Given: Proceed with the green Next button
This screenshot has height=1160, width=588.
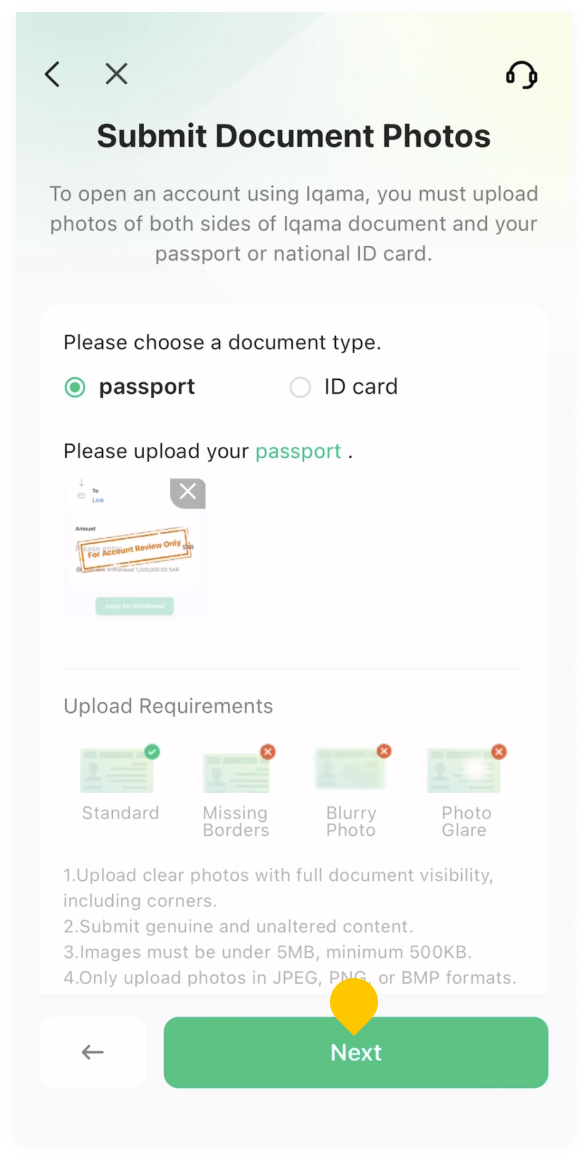Looking at the screenshot, I should click(356, 1052).
